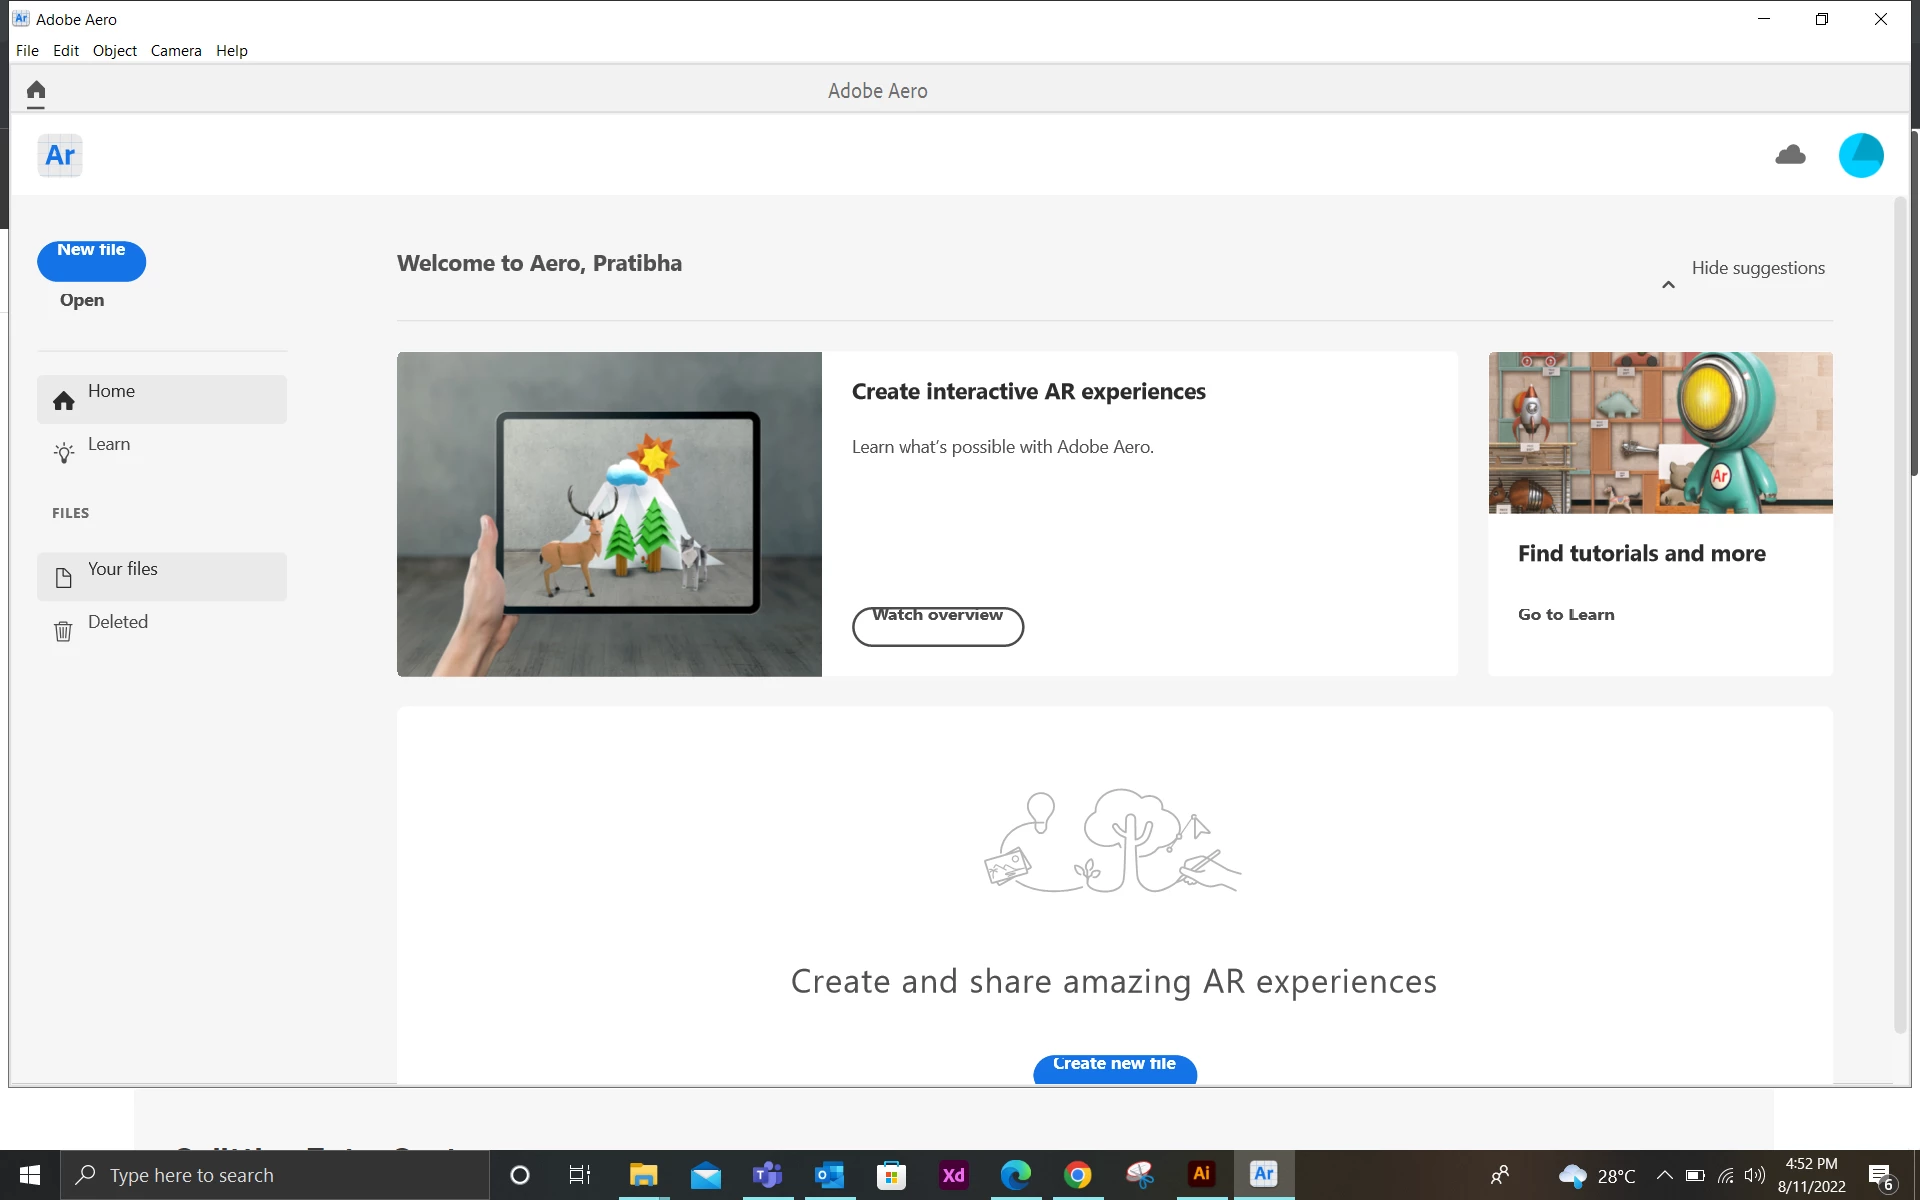
Task: Follow the Go to Learn link
Action: tap(1566, 615)
